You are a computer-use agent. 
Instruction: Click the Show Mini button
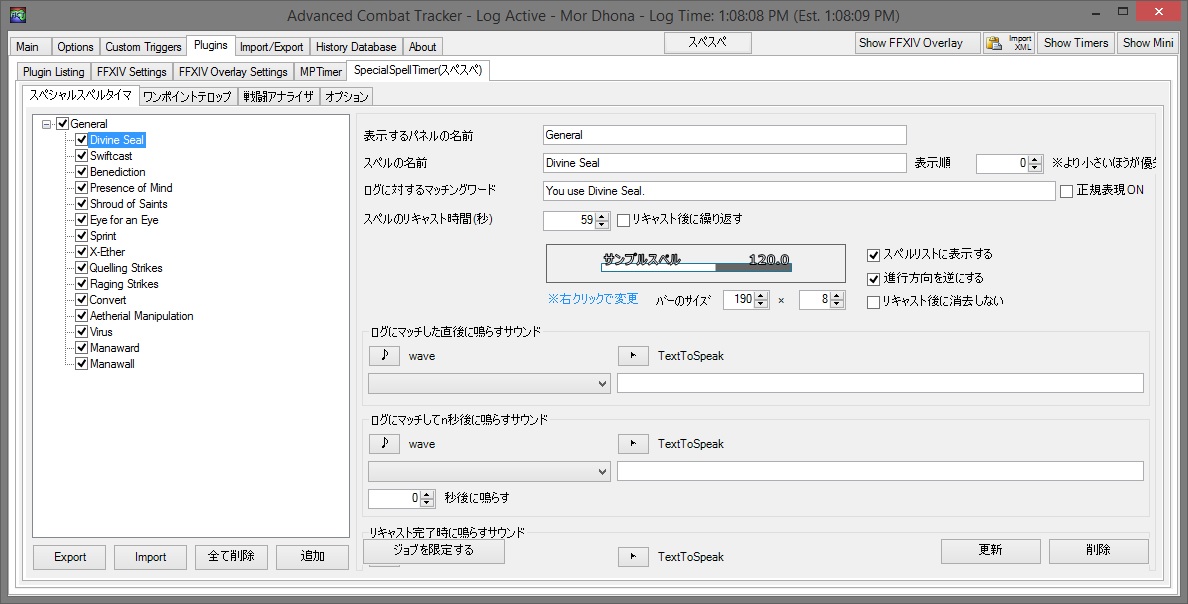pos(1148,43)
